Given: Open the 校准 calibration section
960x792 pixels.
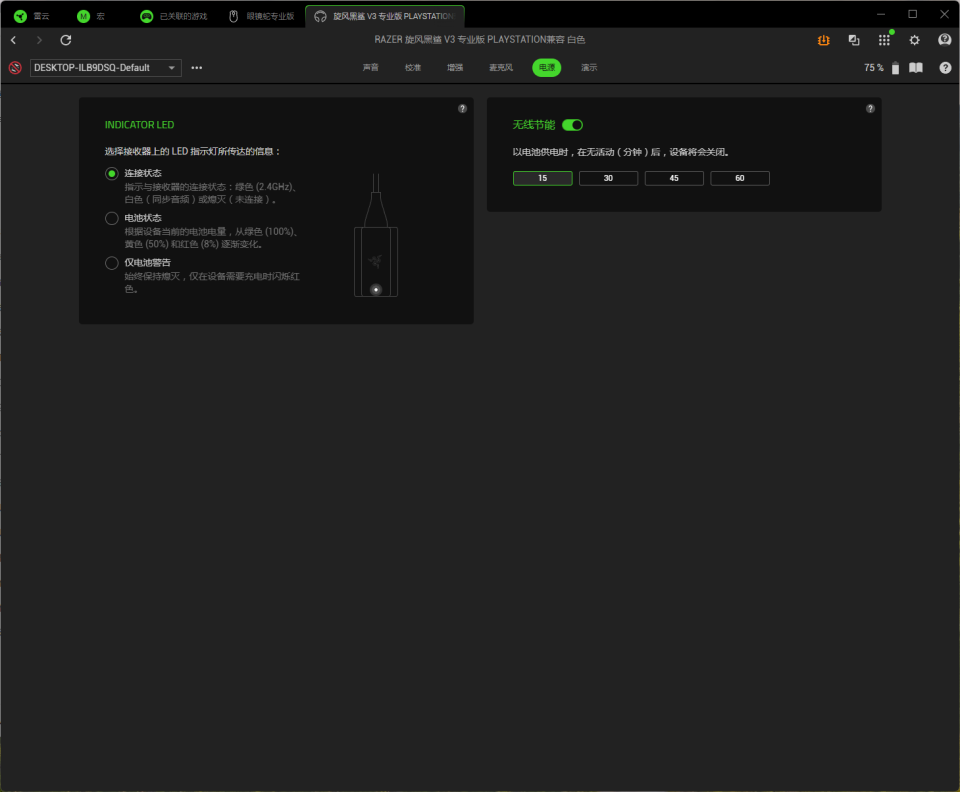Looking at the screenshot, I should pyautogui.click(x=413, y=68).
